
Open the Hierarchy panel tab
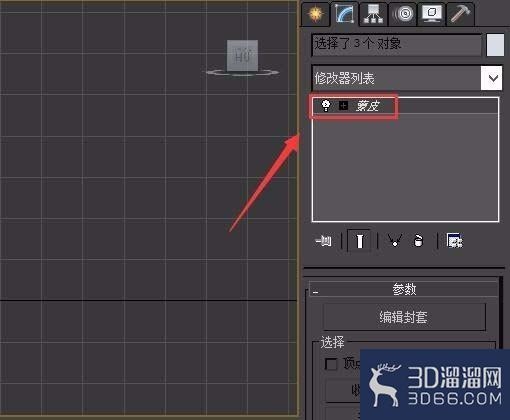[x=373, y=14]
